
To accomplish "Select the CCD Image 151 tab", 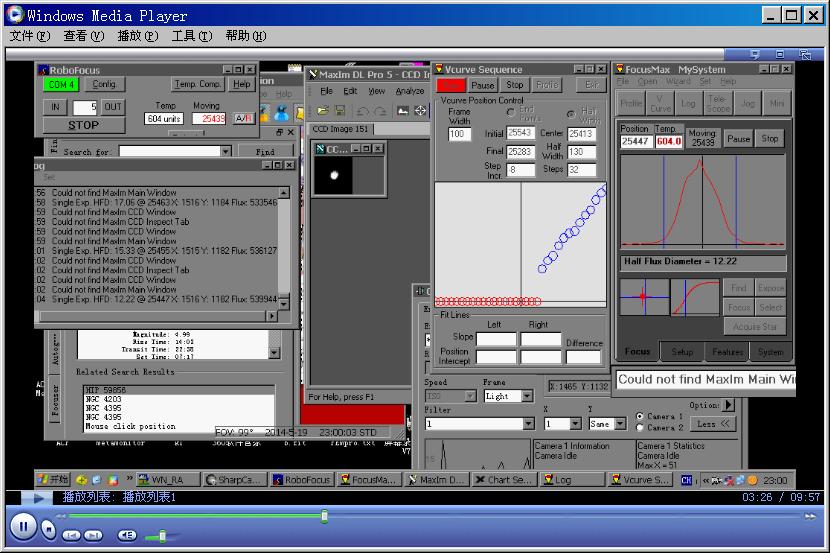I will pos(340,129).
